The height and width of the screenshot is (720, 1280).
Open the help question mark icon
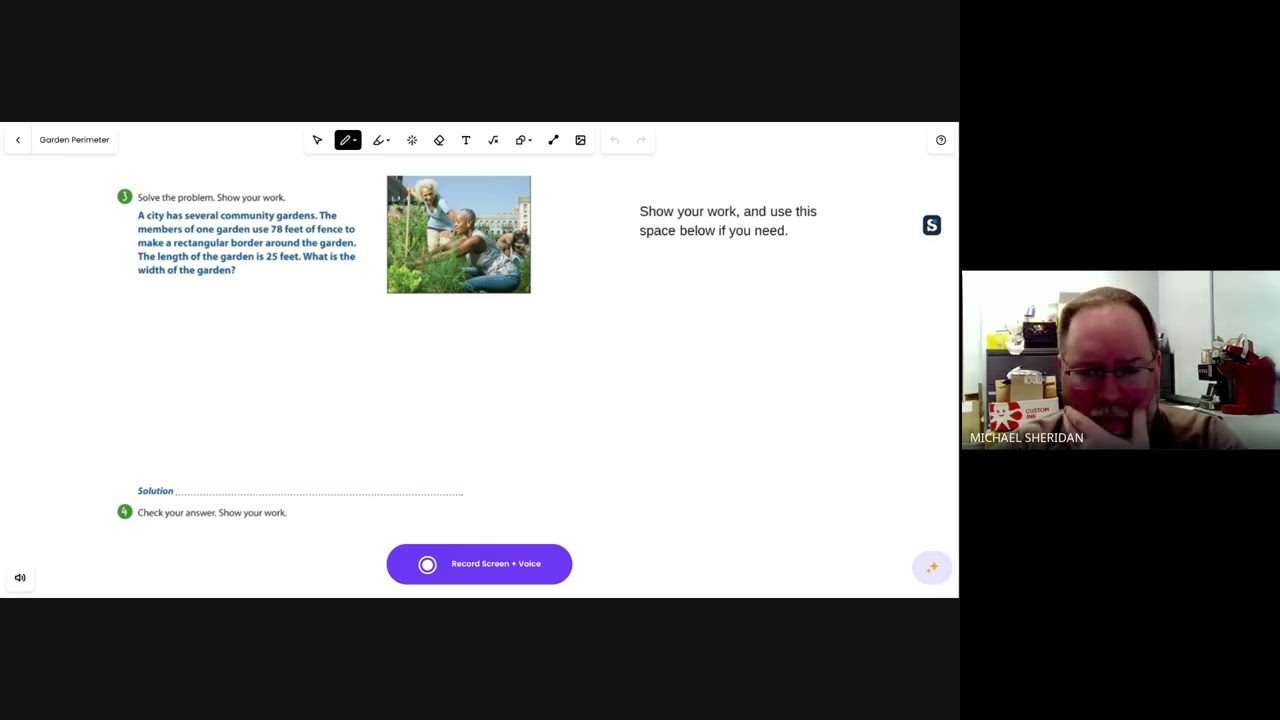point(941,140)
